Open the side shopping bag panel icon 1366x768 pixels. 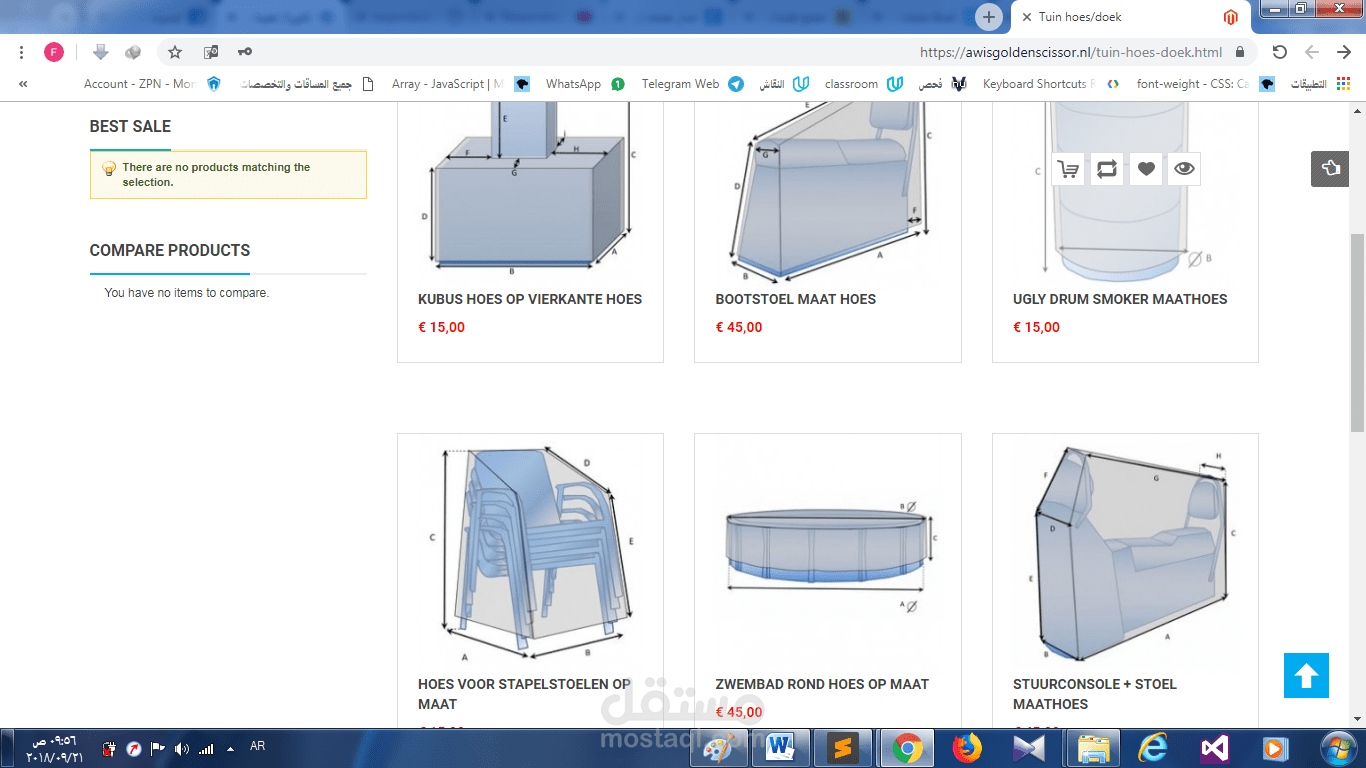(1330, 168)
